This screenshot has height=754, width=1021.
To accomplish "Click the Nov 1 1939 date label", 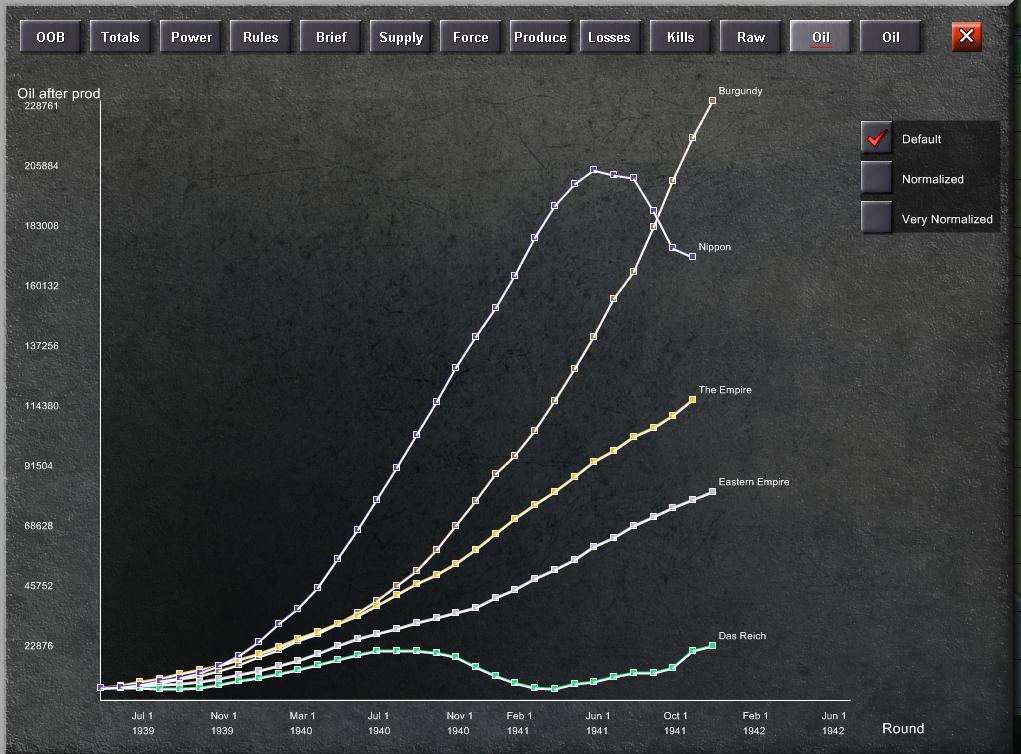I will coord(223,723).
